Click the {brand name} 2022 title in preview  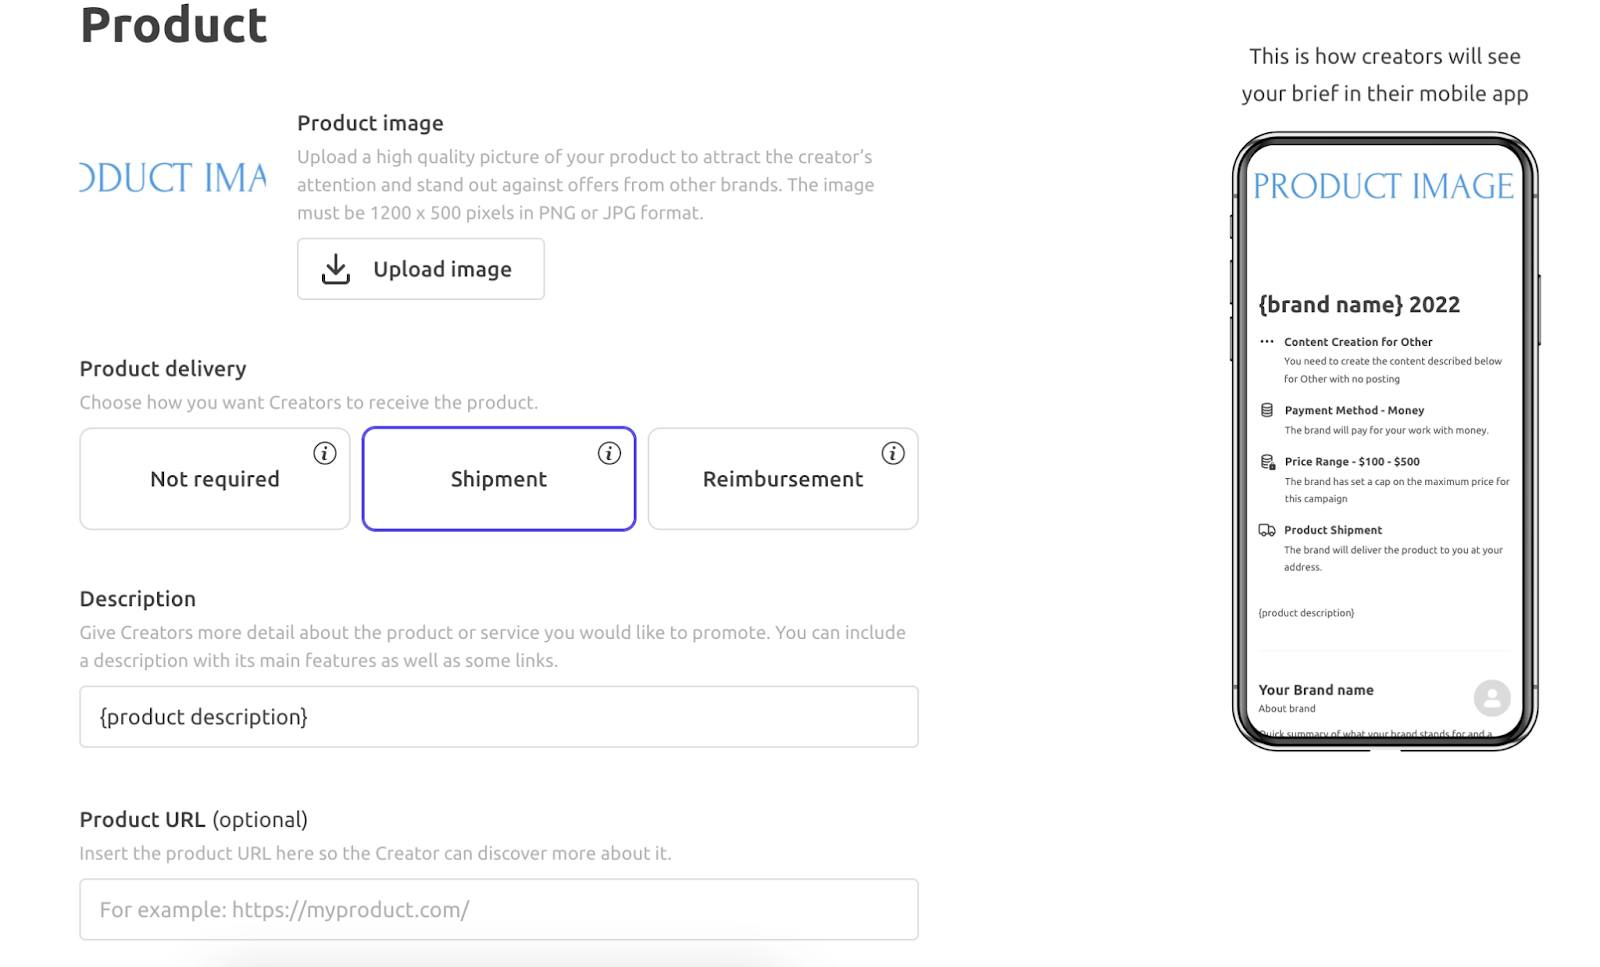click(1359, 305)
